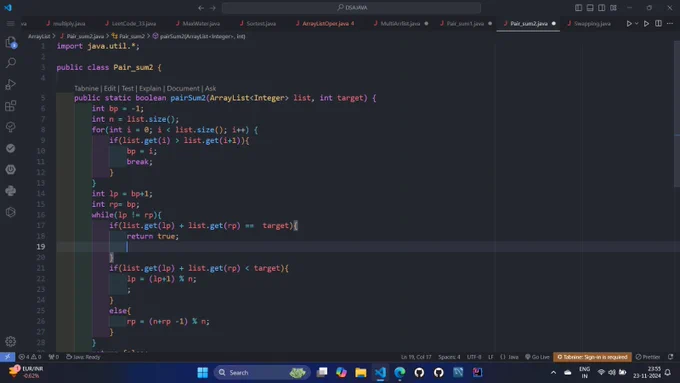Open the Search view in activity bar
The width and height of the screenshot is (680, 383).
click(x=11, y=63)
